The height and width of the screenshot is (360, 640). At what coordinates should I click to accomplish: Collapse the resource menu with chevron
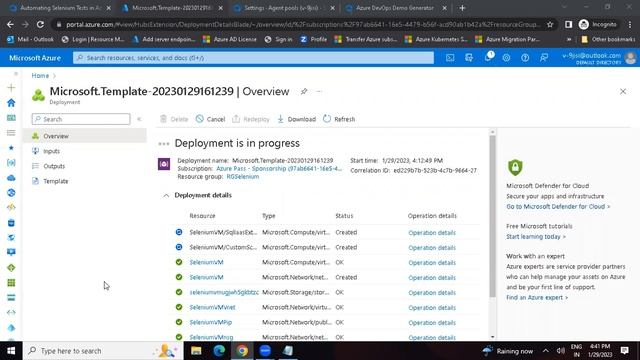[x=139, y=119]
